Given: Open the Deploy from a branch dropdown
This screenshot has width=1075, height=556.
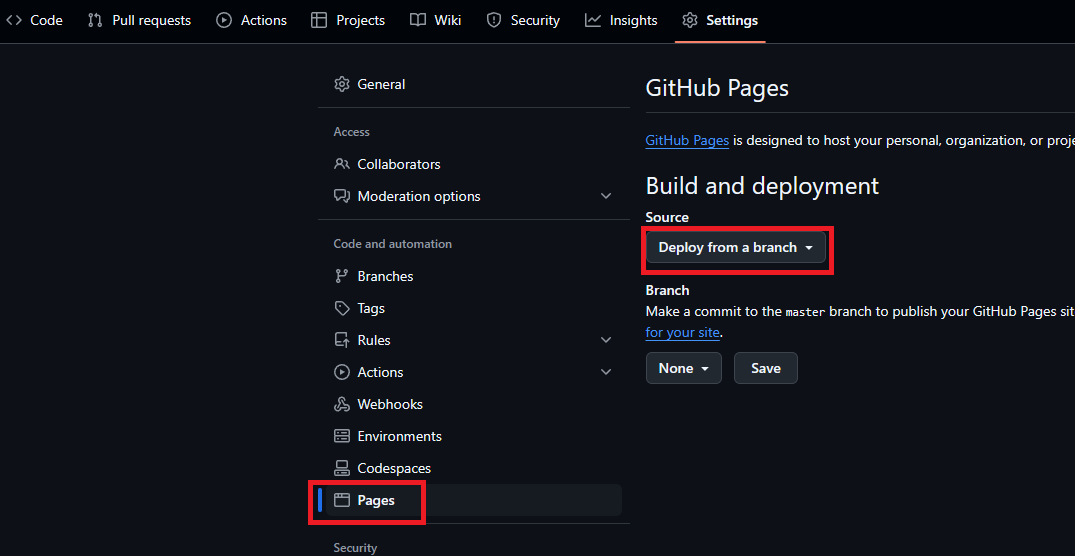Looking at the screenshot, I should click(x=735, y=247).
